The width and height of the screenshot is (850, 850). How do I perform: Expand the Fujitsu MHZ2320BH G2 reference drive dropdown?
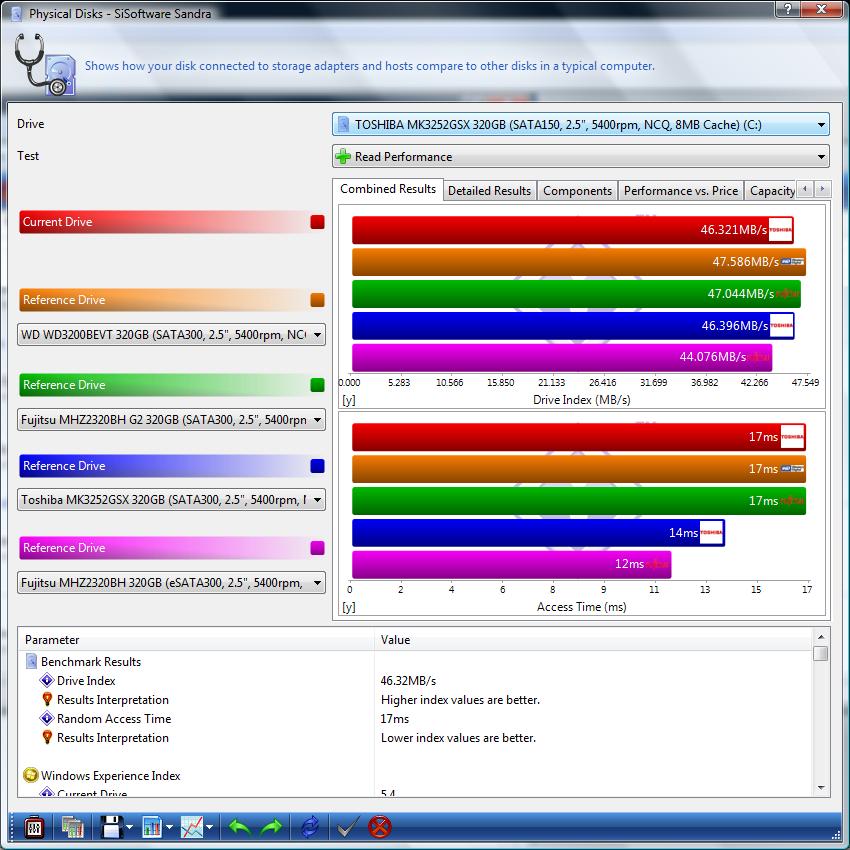coord(171,420)
